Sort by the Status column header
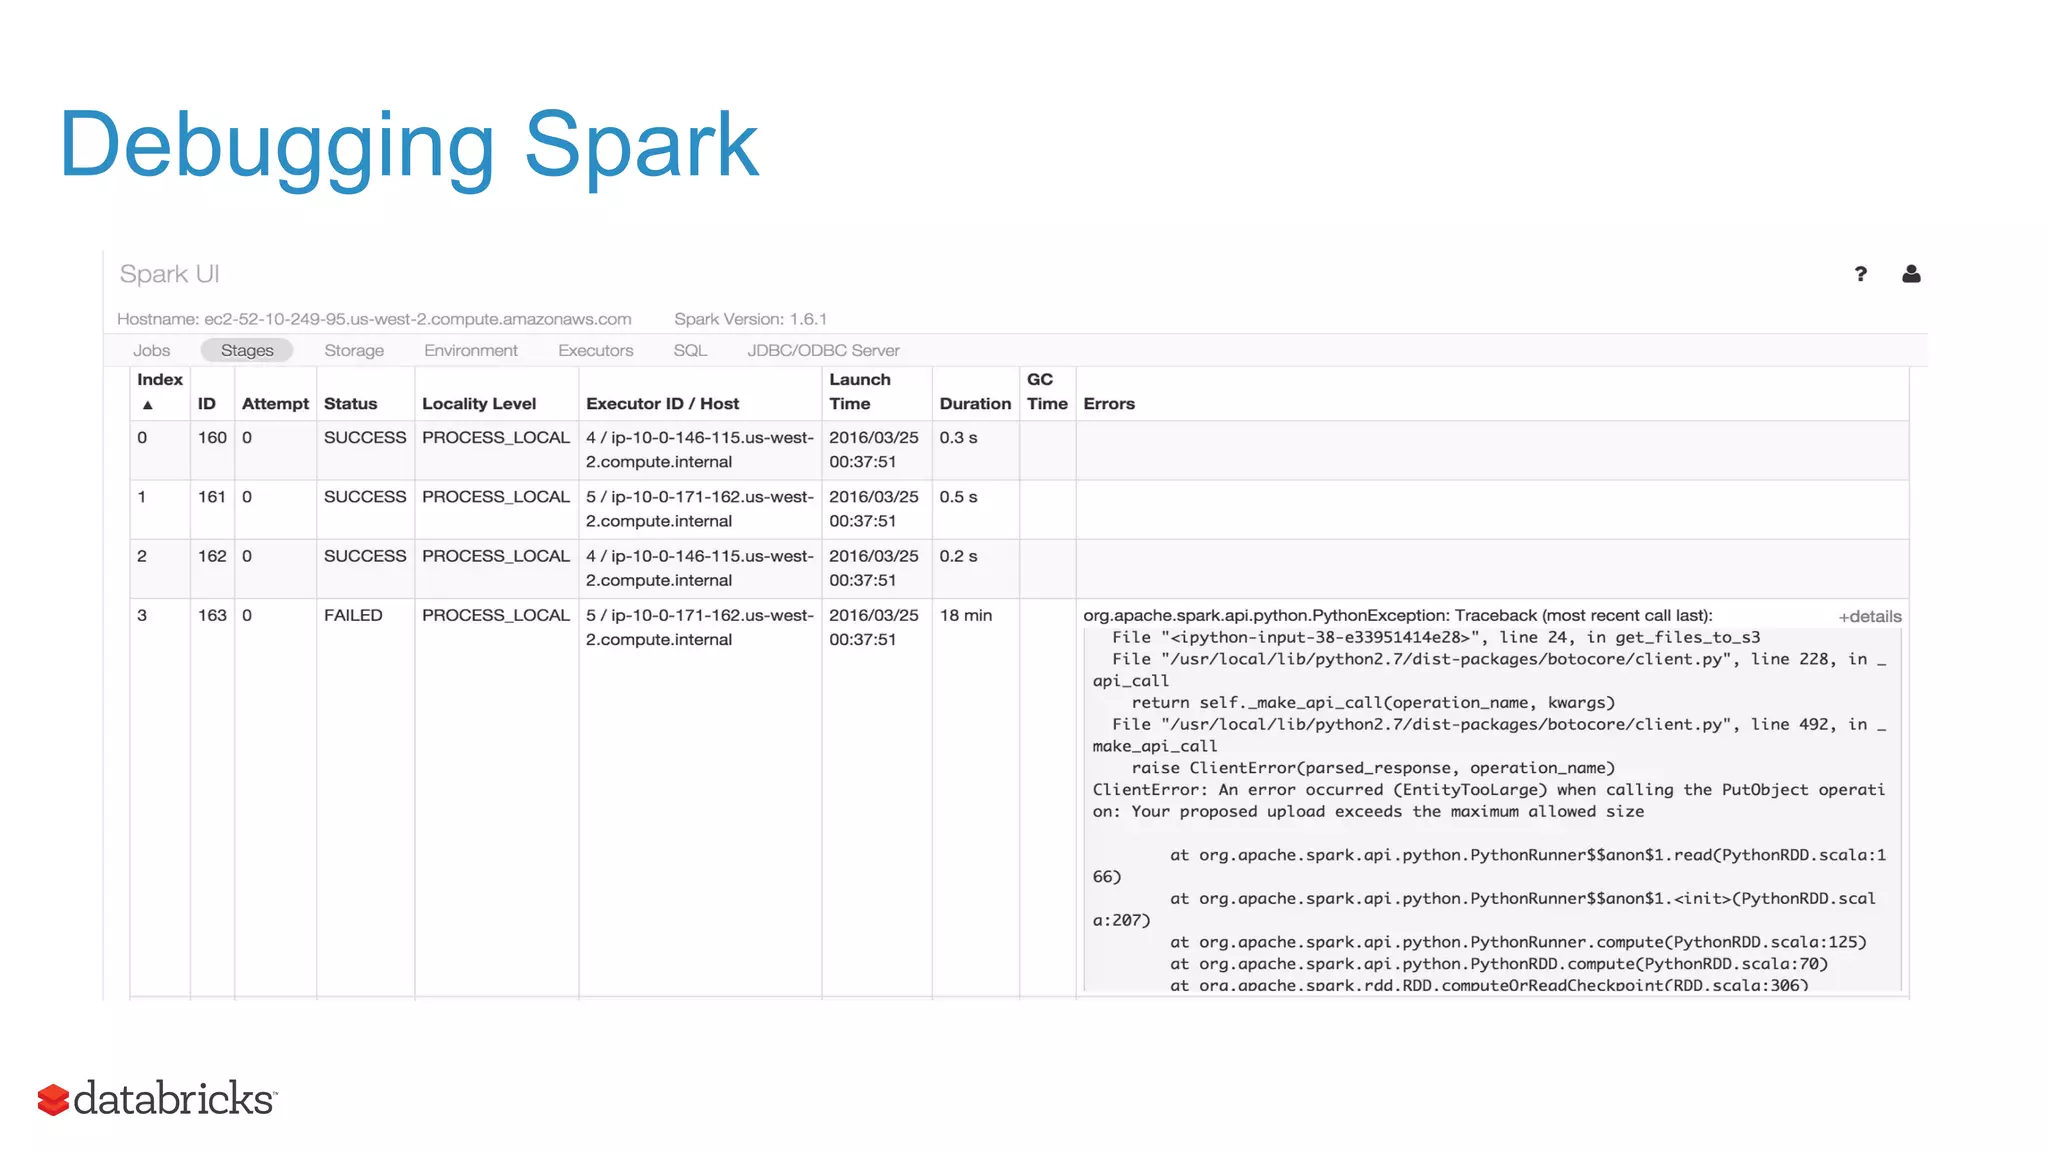 point(350,404)
